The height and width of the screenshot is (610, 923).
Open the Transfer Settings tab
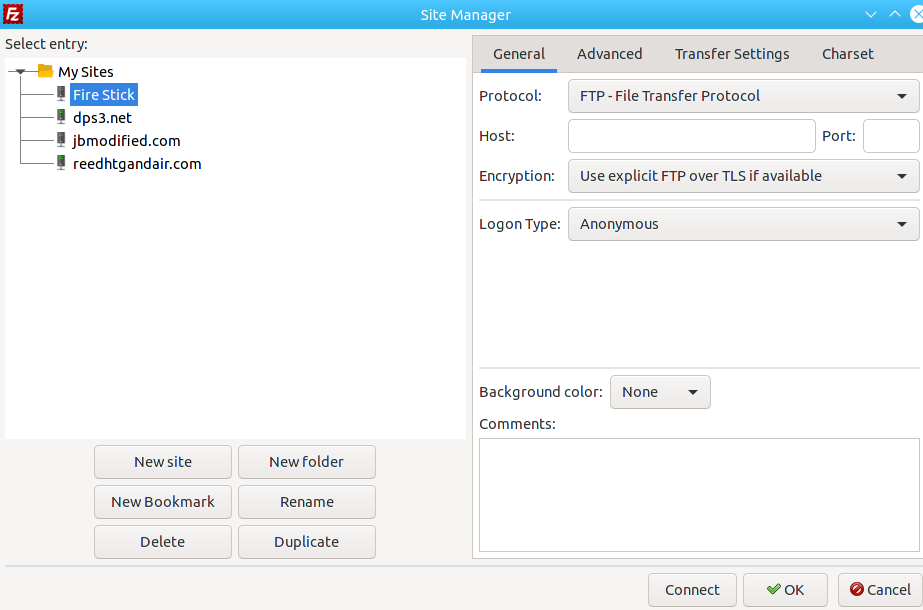[x=732, y=54]
